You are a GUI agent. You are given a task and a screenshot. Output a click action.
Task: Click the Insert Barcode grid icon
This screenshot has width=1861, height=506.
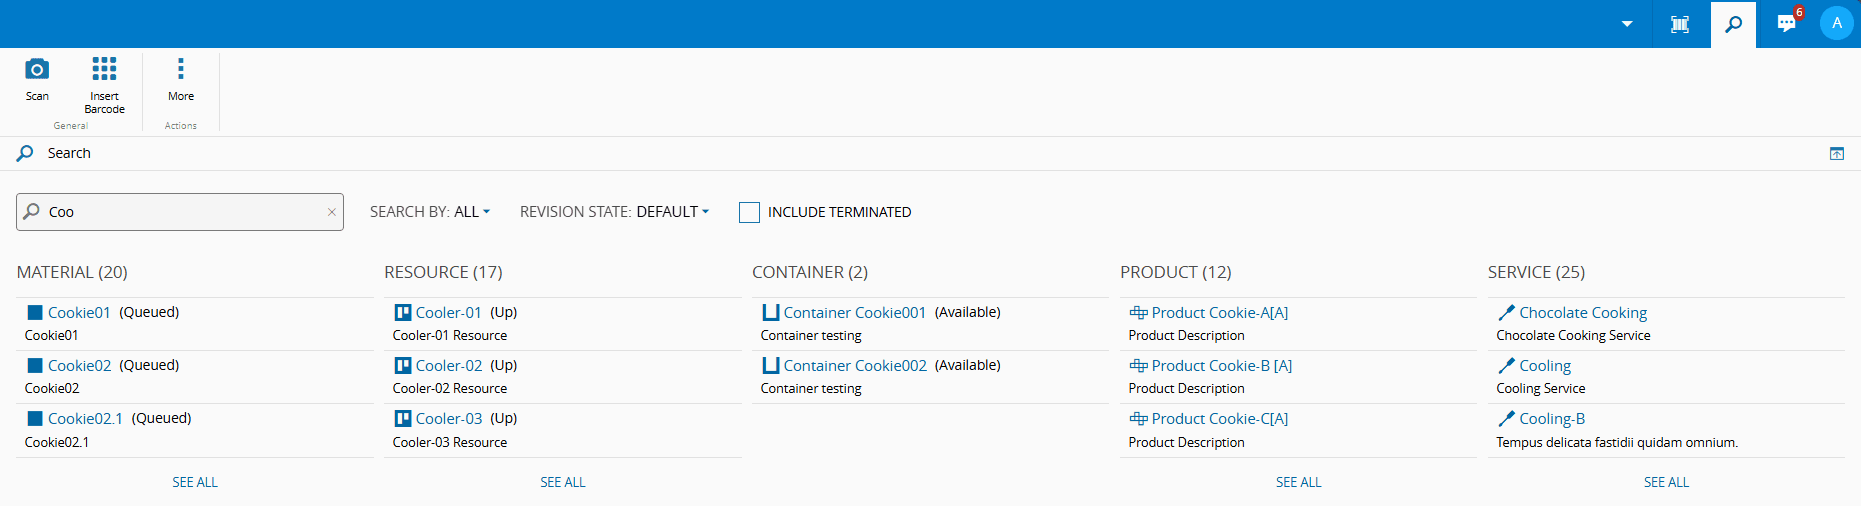tap(104, 69)
